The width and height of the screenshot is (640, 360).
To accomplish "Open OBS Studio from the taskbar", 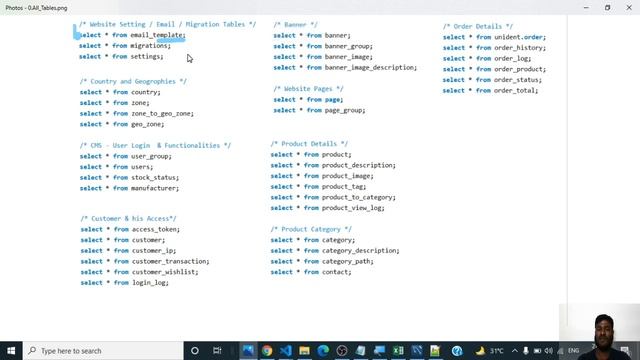I will (342, 351).
